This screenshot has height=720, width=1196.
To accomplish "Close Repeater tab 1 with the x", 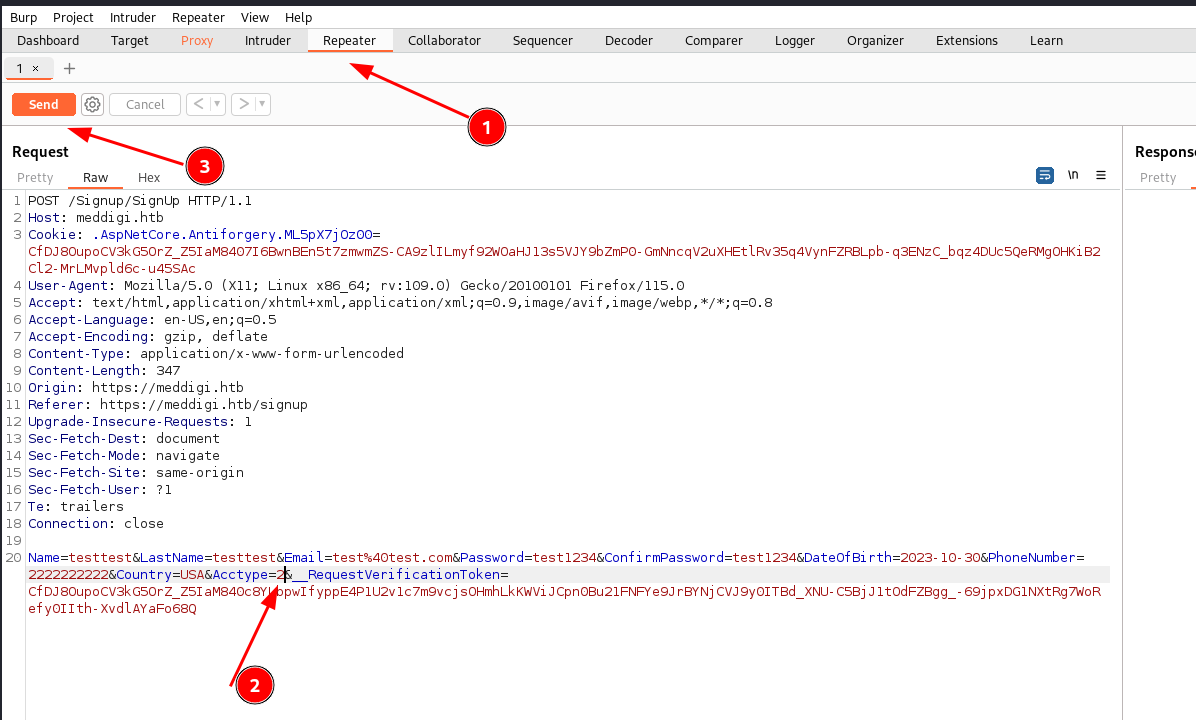I will 36,68.
